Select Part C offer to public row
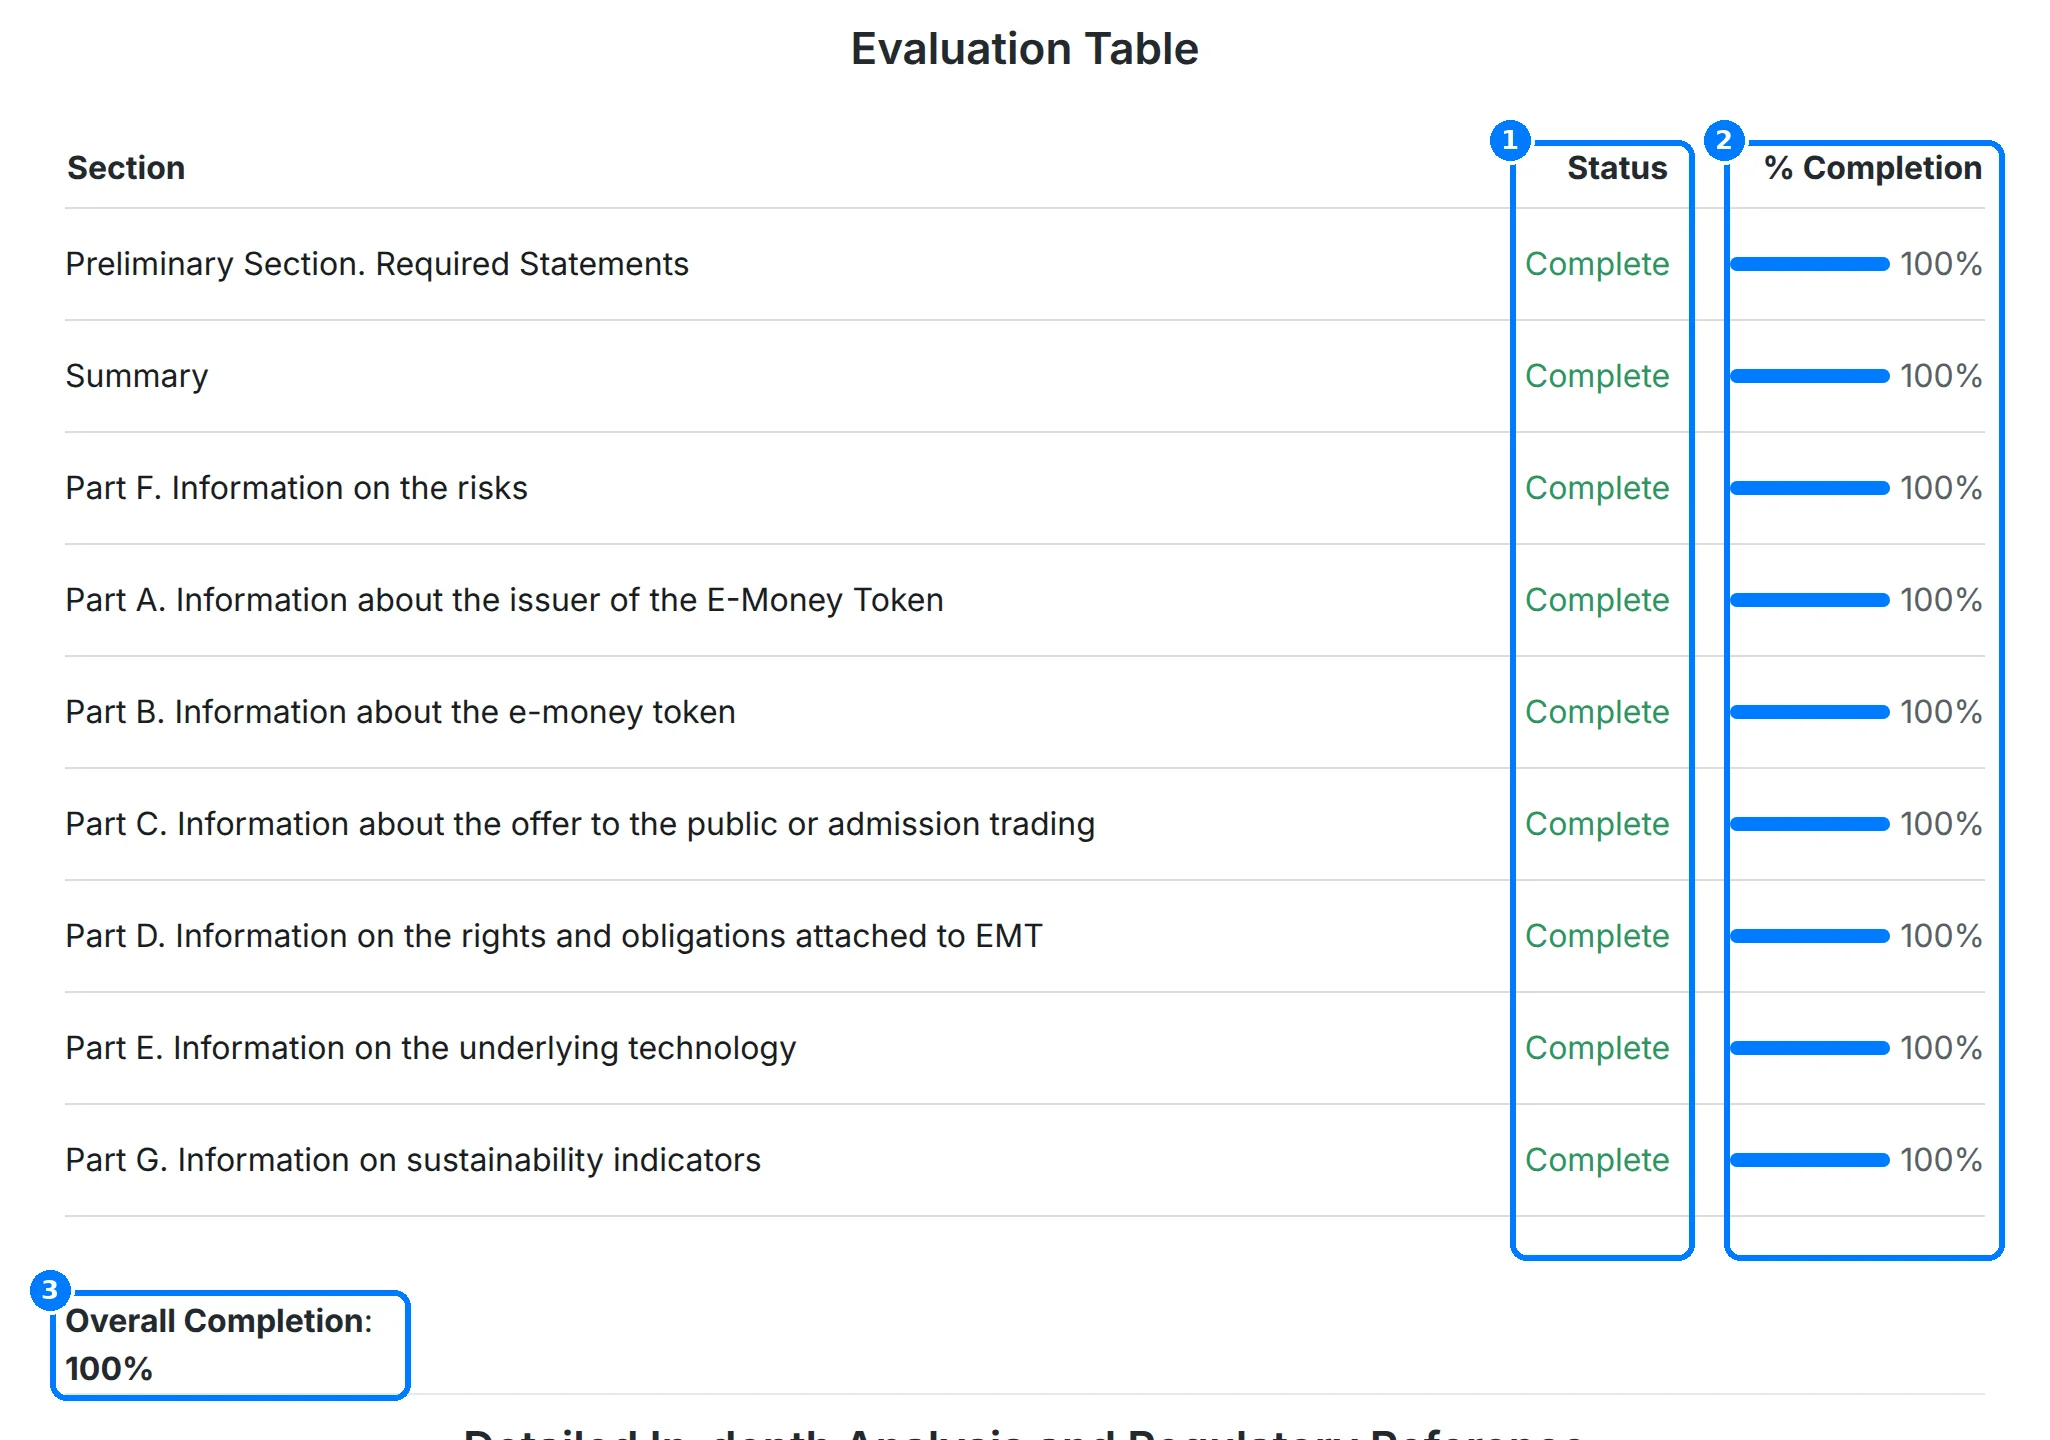 pyautogui.click(x=1025, y=824)
